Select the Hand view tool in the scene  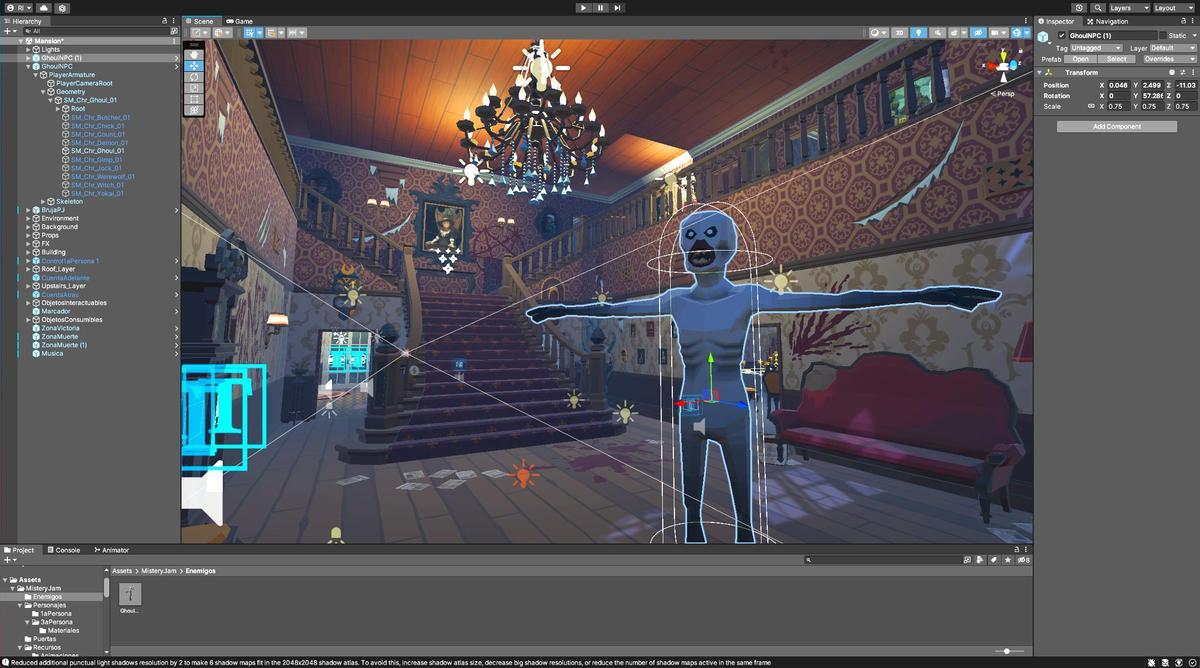(x=194, y=54)
